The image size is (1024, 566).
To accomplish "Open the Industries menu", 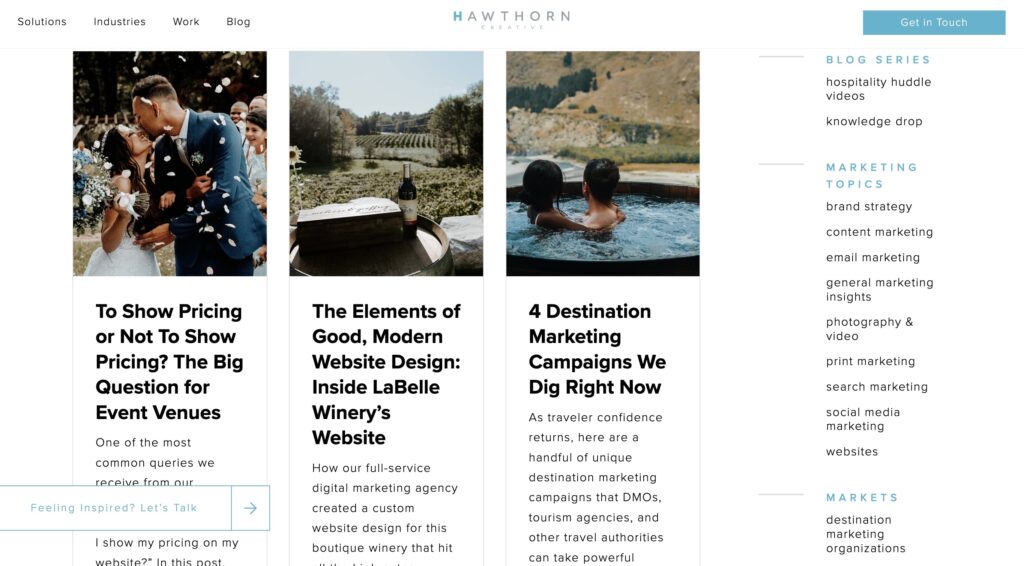I will tap(120, 22).
